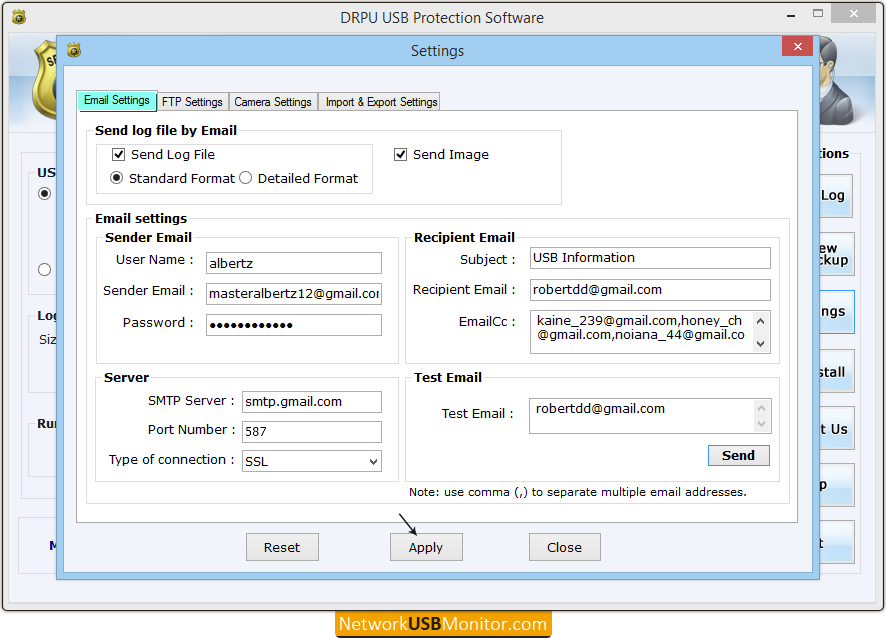Select the second radio button in main window

coord(44,270)
